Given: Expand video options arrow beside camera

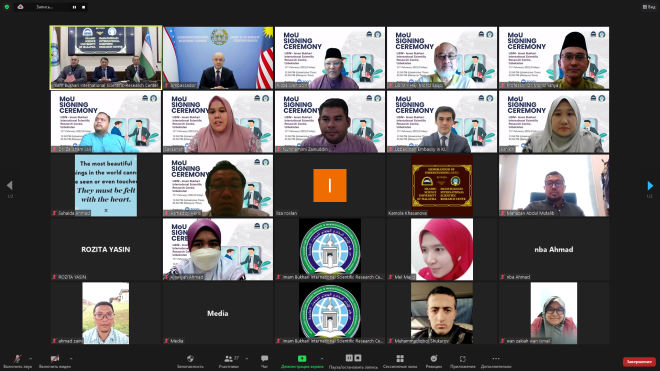Looking at the screenshot, I should click(71, 358).
